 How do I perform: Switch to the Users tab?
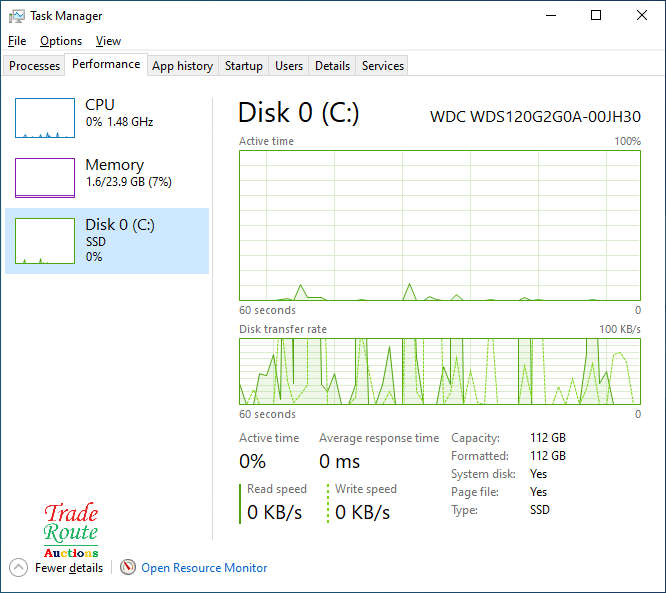(x=289, y=66)
